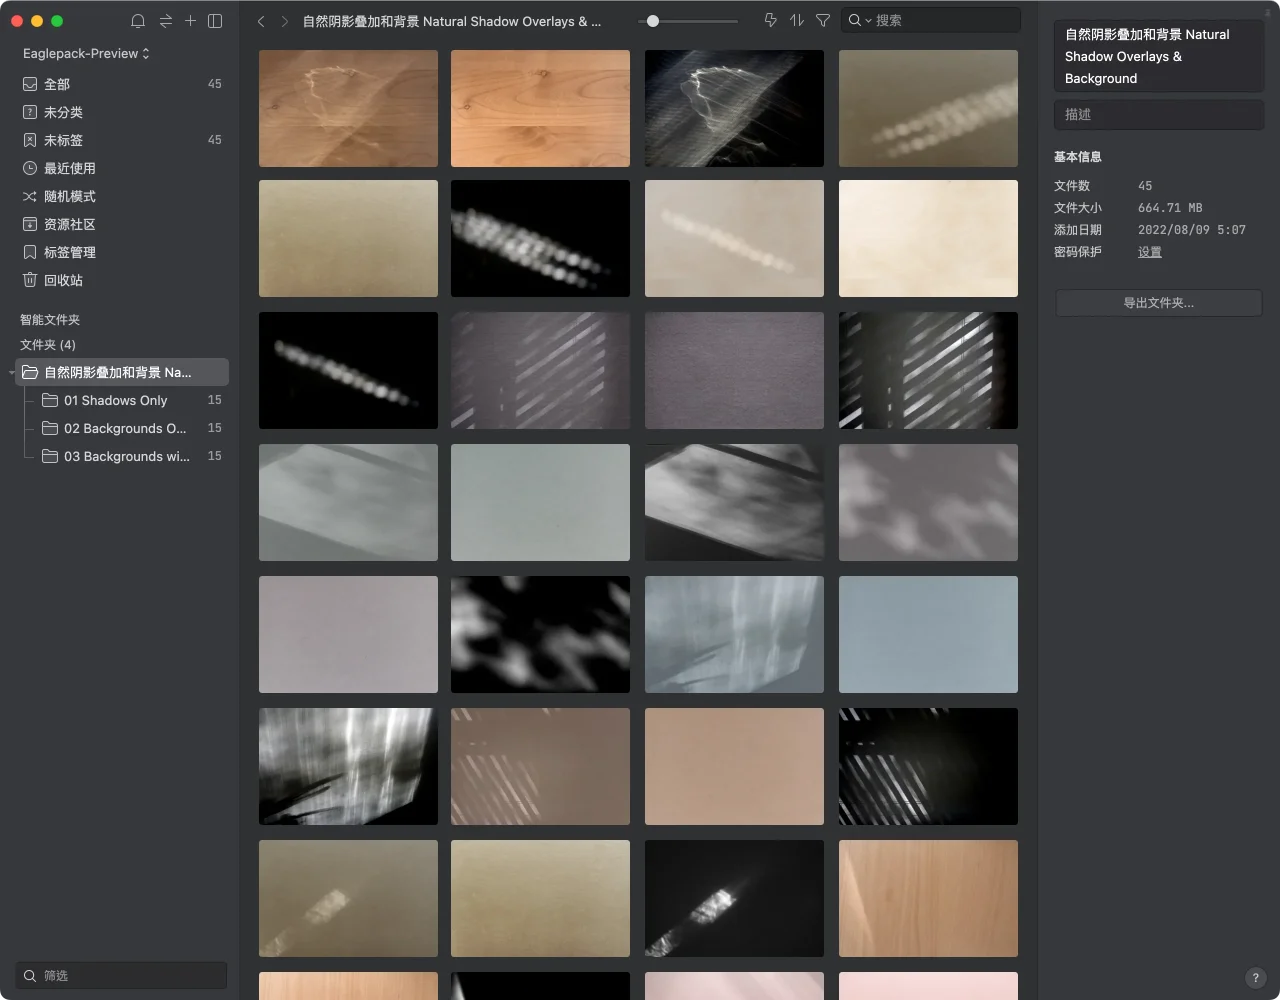Open the search magnifier dropdown
This screenshot has height=1000, width=1280.
(x=859, y=20)
